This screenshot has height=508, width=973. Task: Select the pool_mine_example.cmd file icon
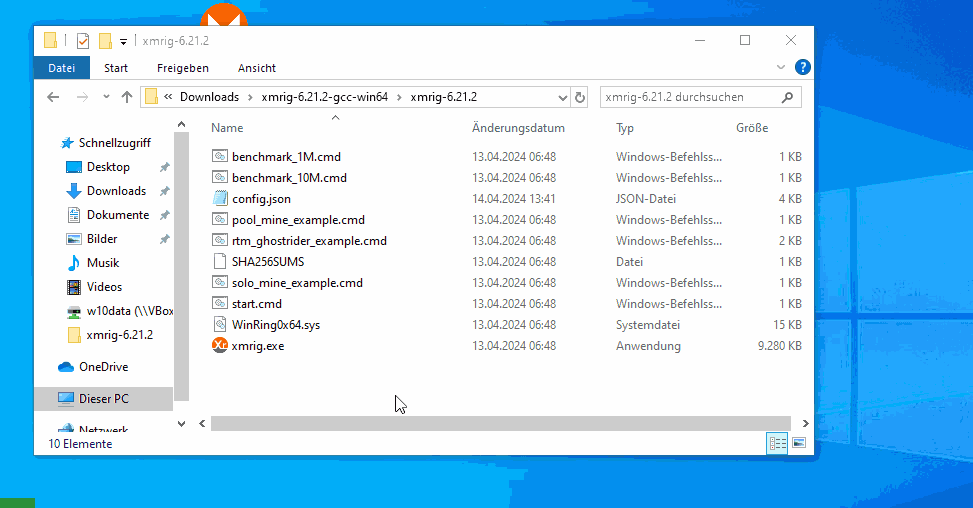(220, 220)
